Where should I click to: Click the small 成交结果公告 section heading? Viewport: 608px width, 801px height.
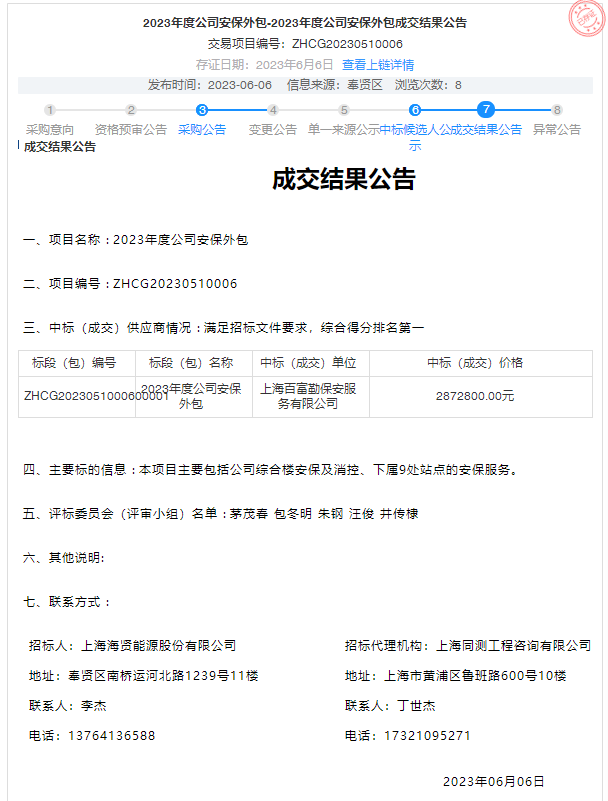pos(60,147)
